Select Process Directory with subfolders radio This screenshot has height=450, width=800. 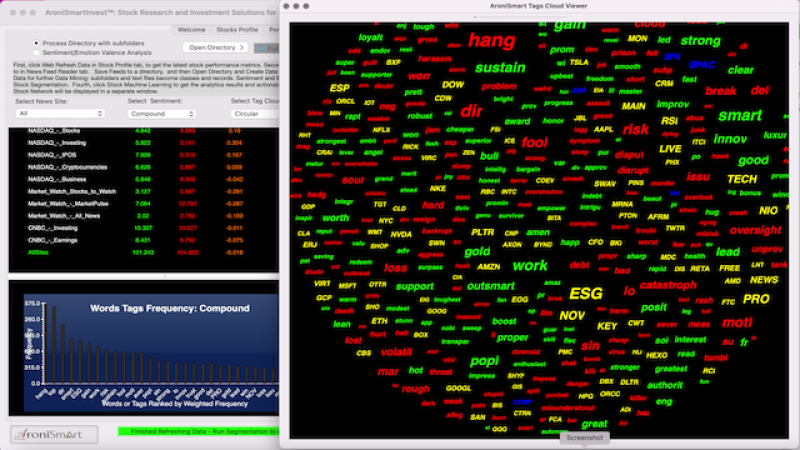click(x=36, y=43)
